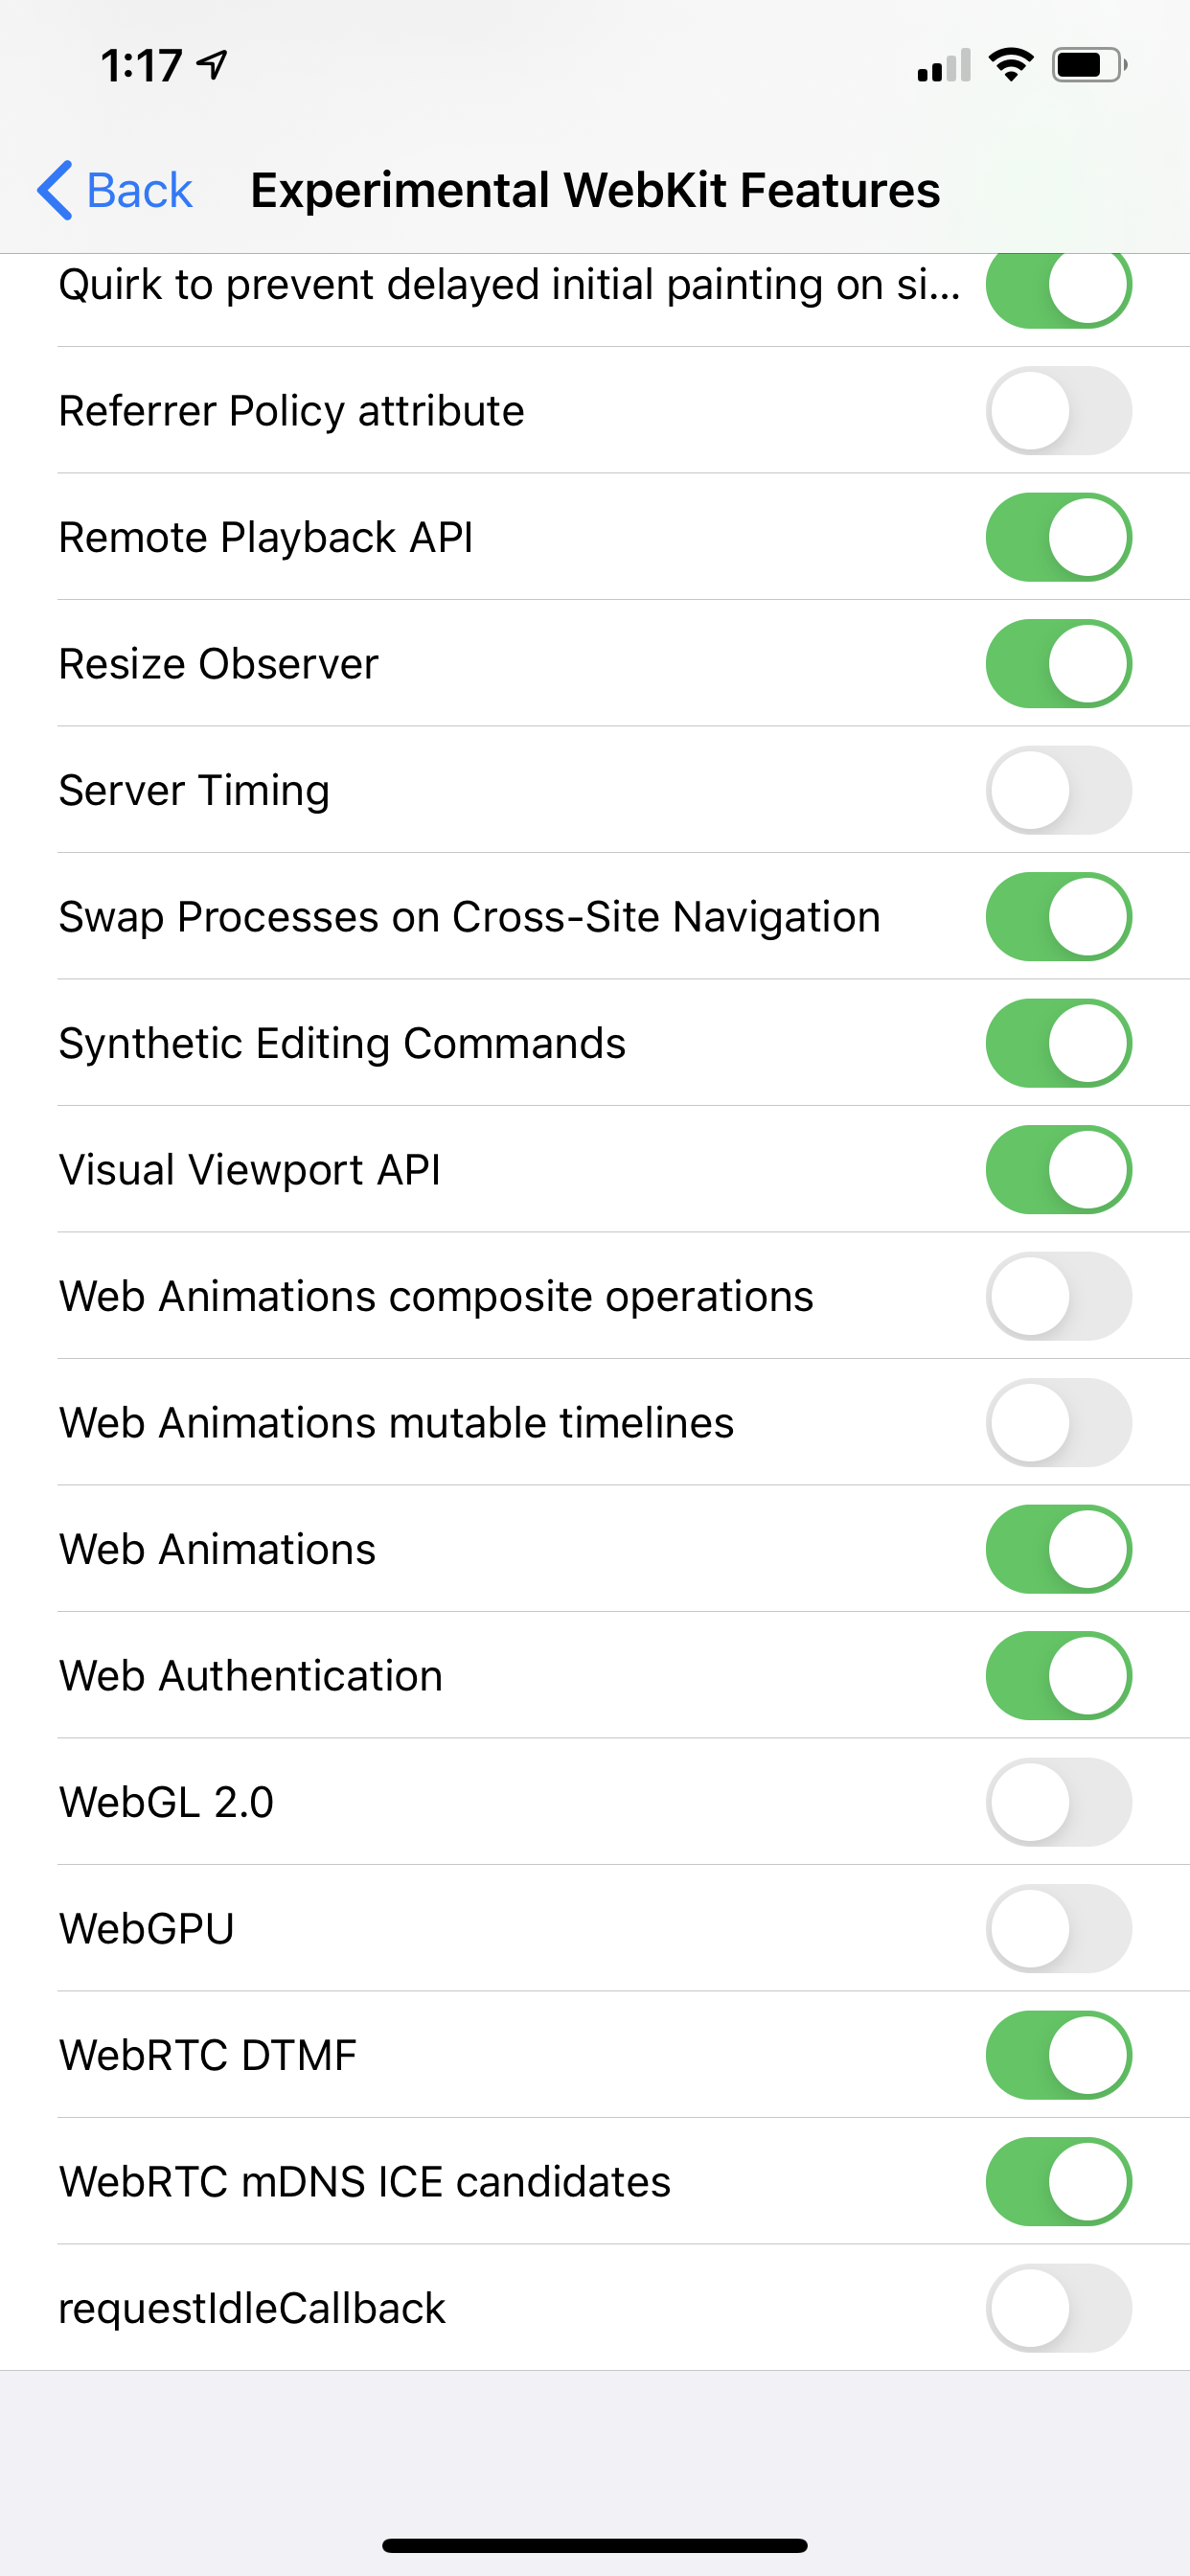The height and width of the screenshot is (2576, 1190).
Task: Tap the battery indicator icon
Action: click(x=1088, y=65)
